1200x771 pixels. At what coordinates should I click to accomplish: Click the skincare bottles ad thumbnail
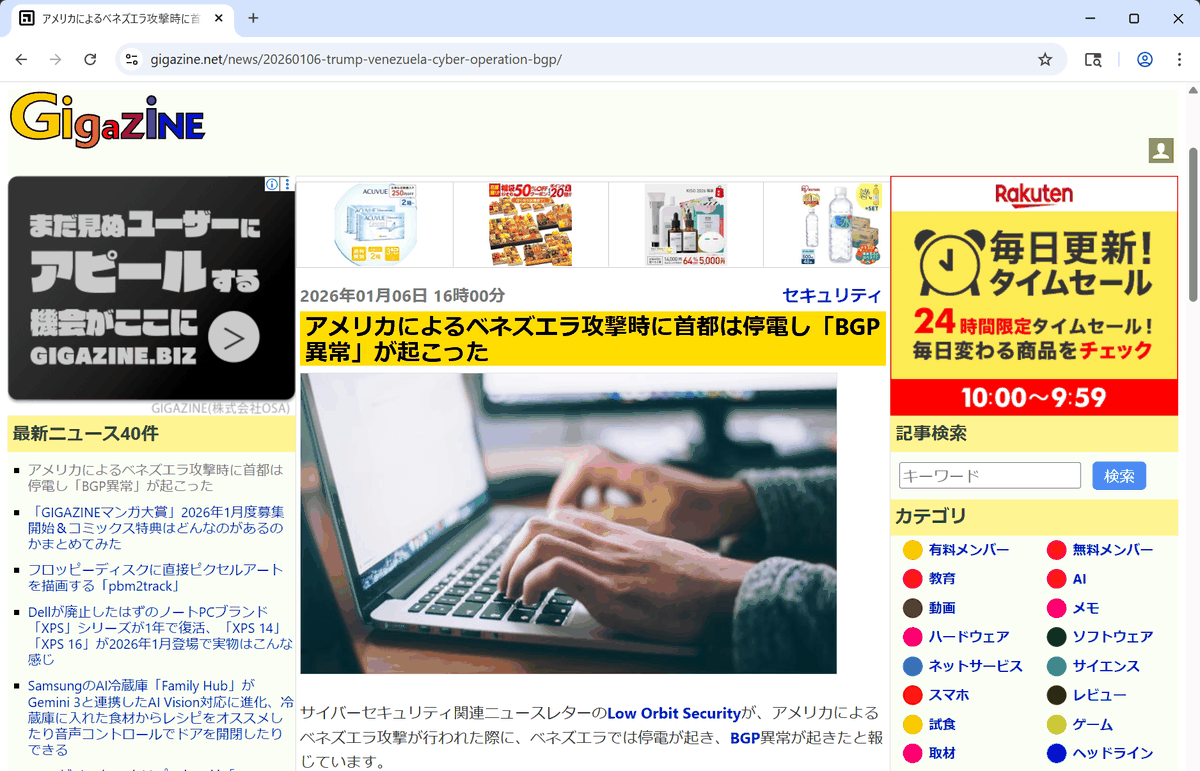point(686,224)
